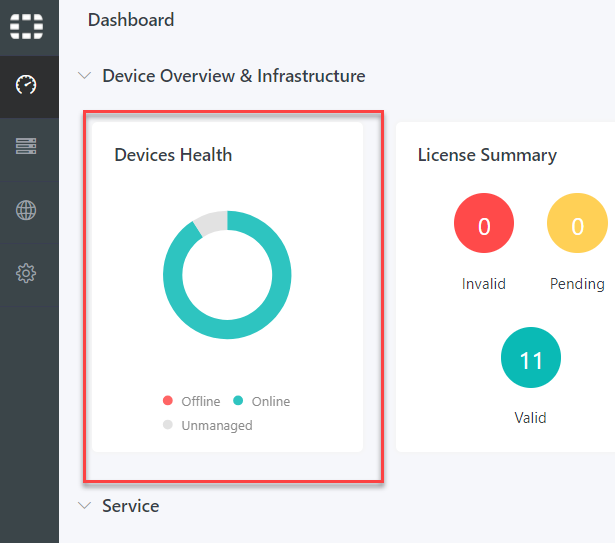Image resolution: width=615 pixels, height=543 pixels.
Task: Toggle Online legend in Devices Health
Action: [x=262, y=401]
